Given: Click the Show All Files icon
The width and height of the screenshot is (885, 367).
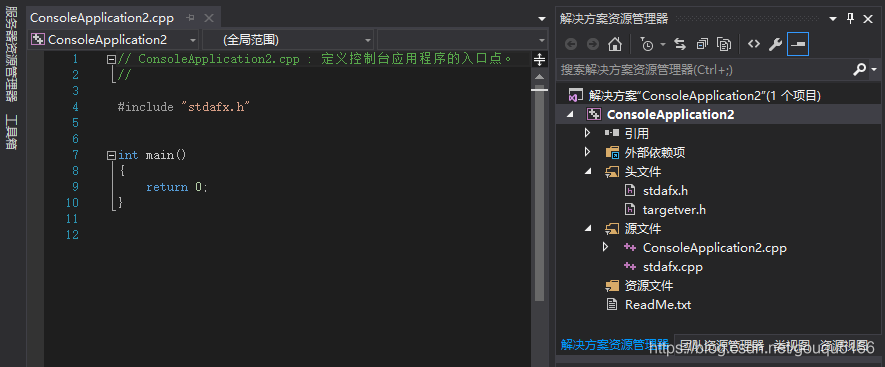Looking at the screenshot, I should (724, 44).
